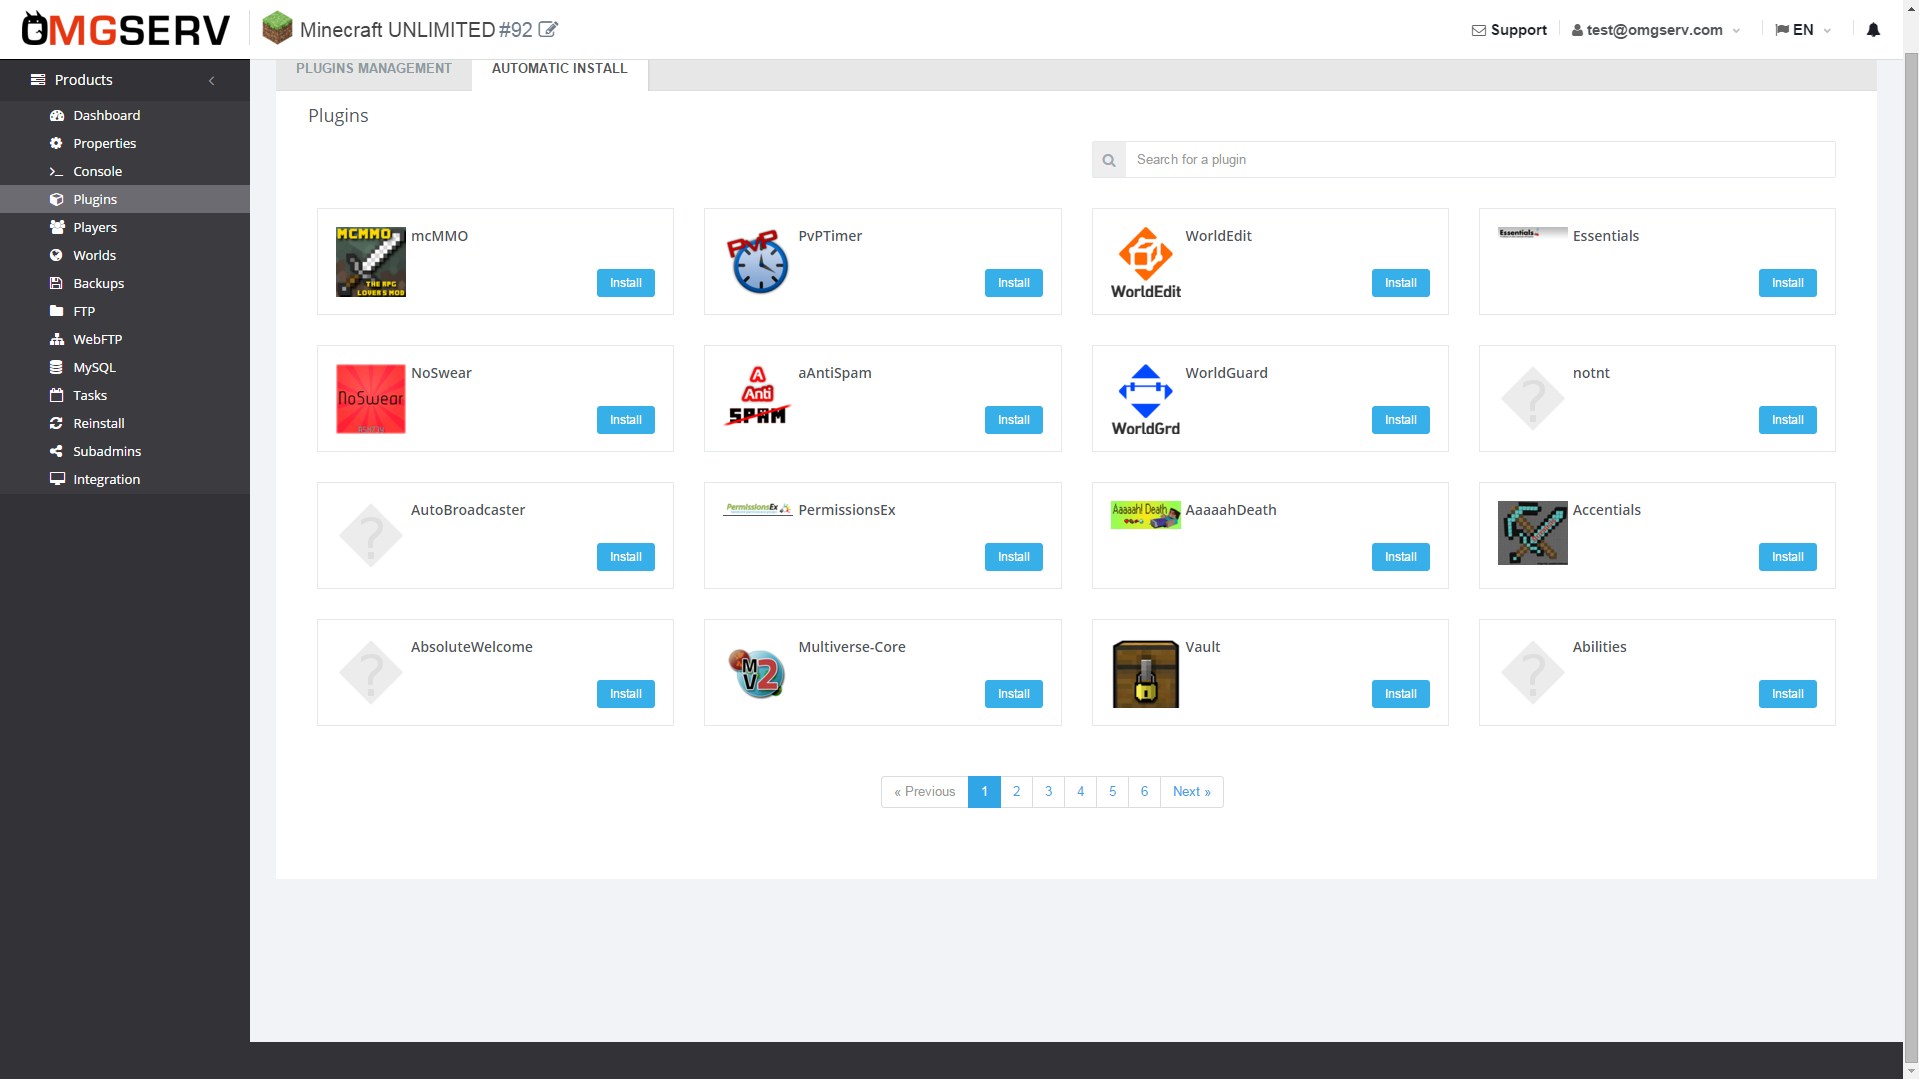Viewport: 1919px width, 1079px height.
Task: Open the Console prompt icon
Action: click(x=57, y=171)
